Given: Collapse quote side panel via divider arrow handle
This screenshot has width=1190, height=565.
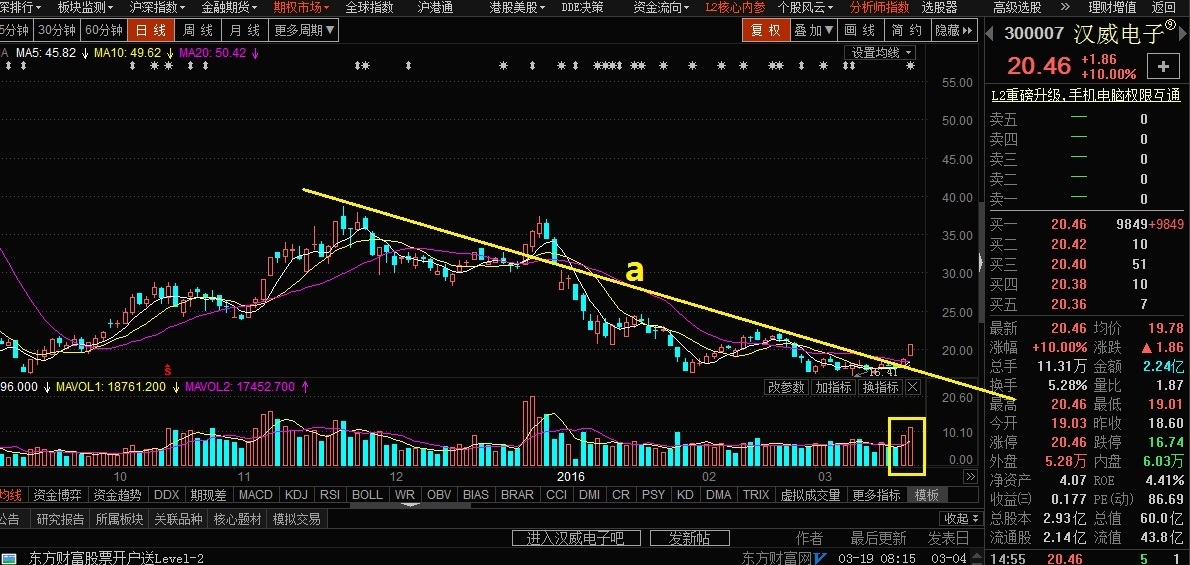Looking at the screenshot, I should (981, 262).
